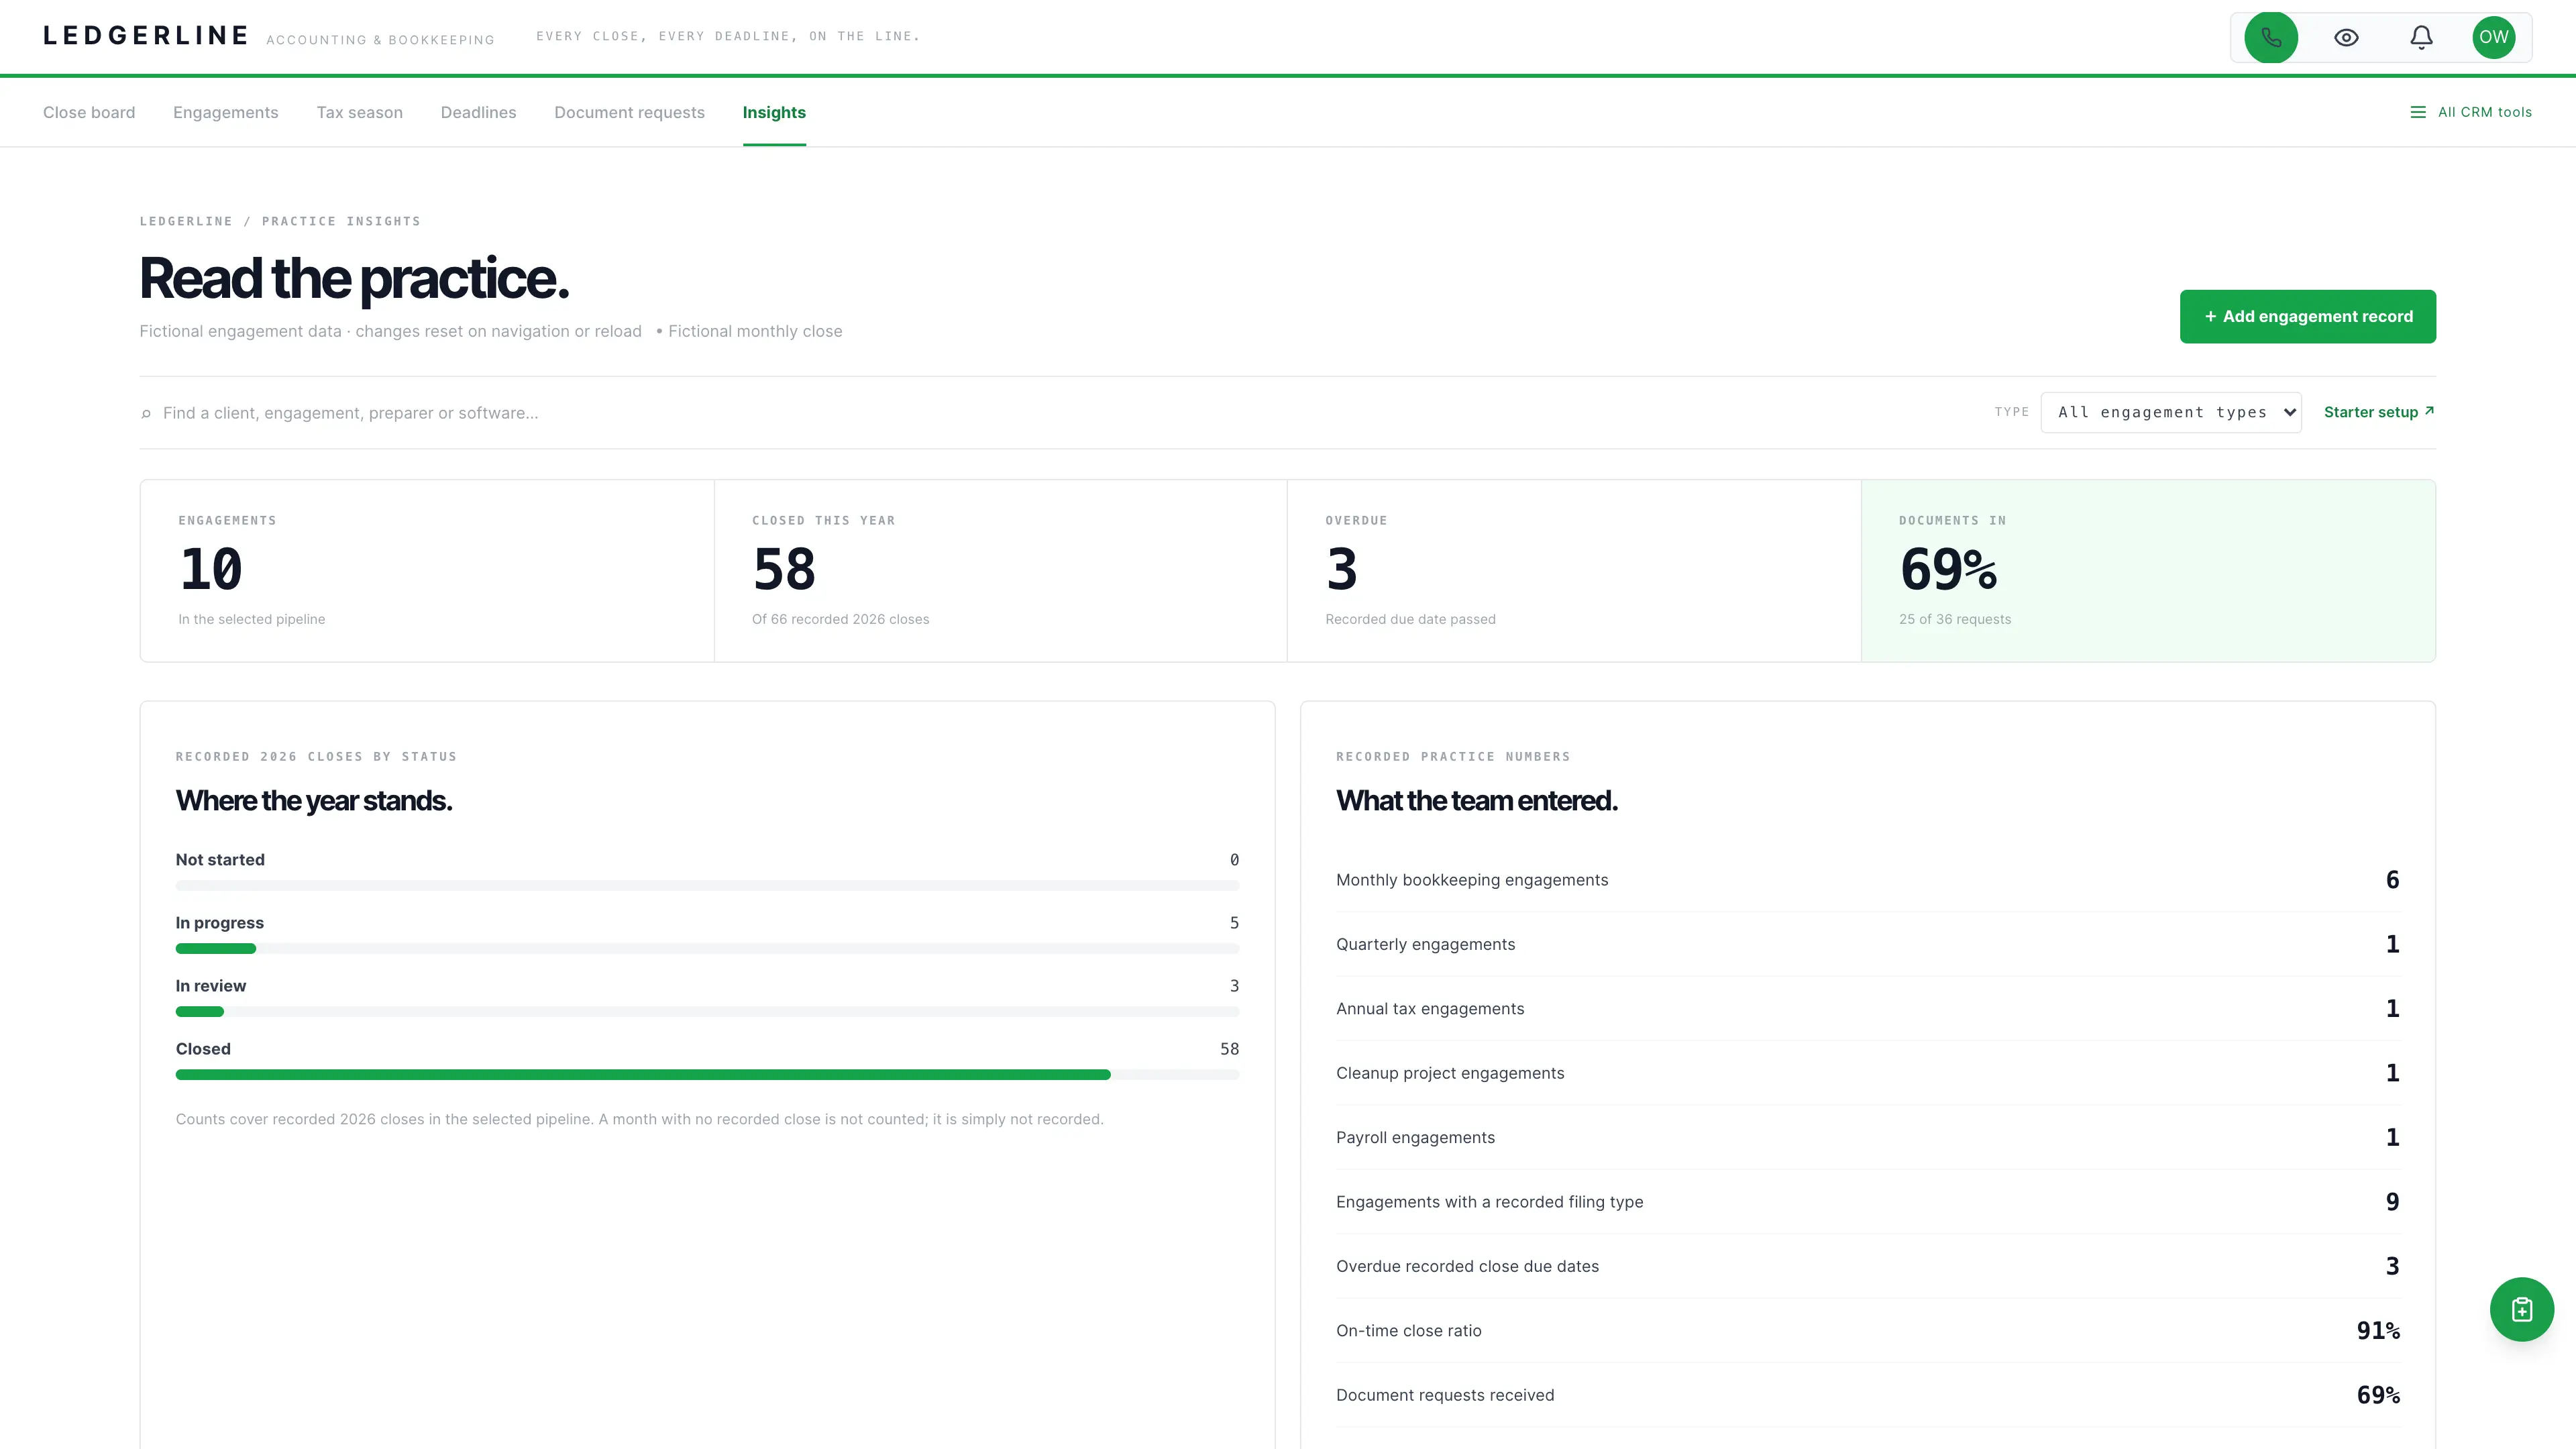Select the Insights tab

coord(774,112)
